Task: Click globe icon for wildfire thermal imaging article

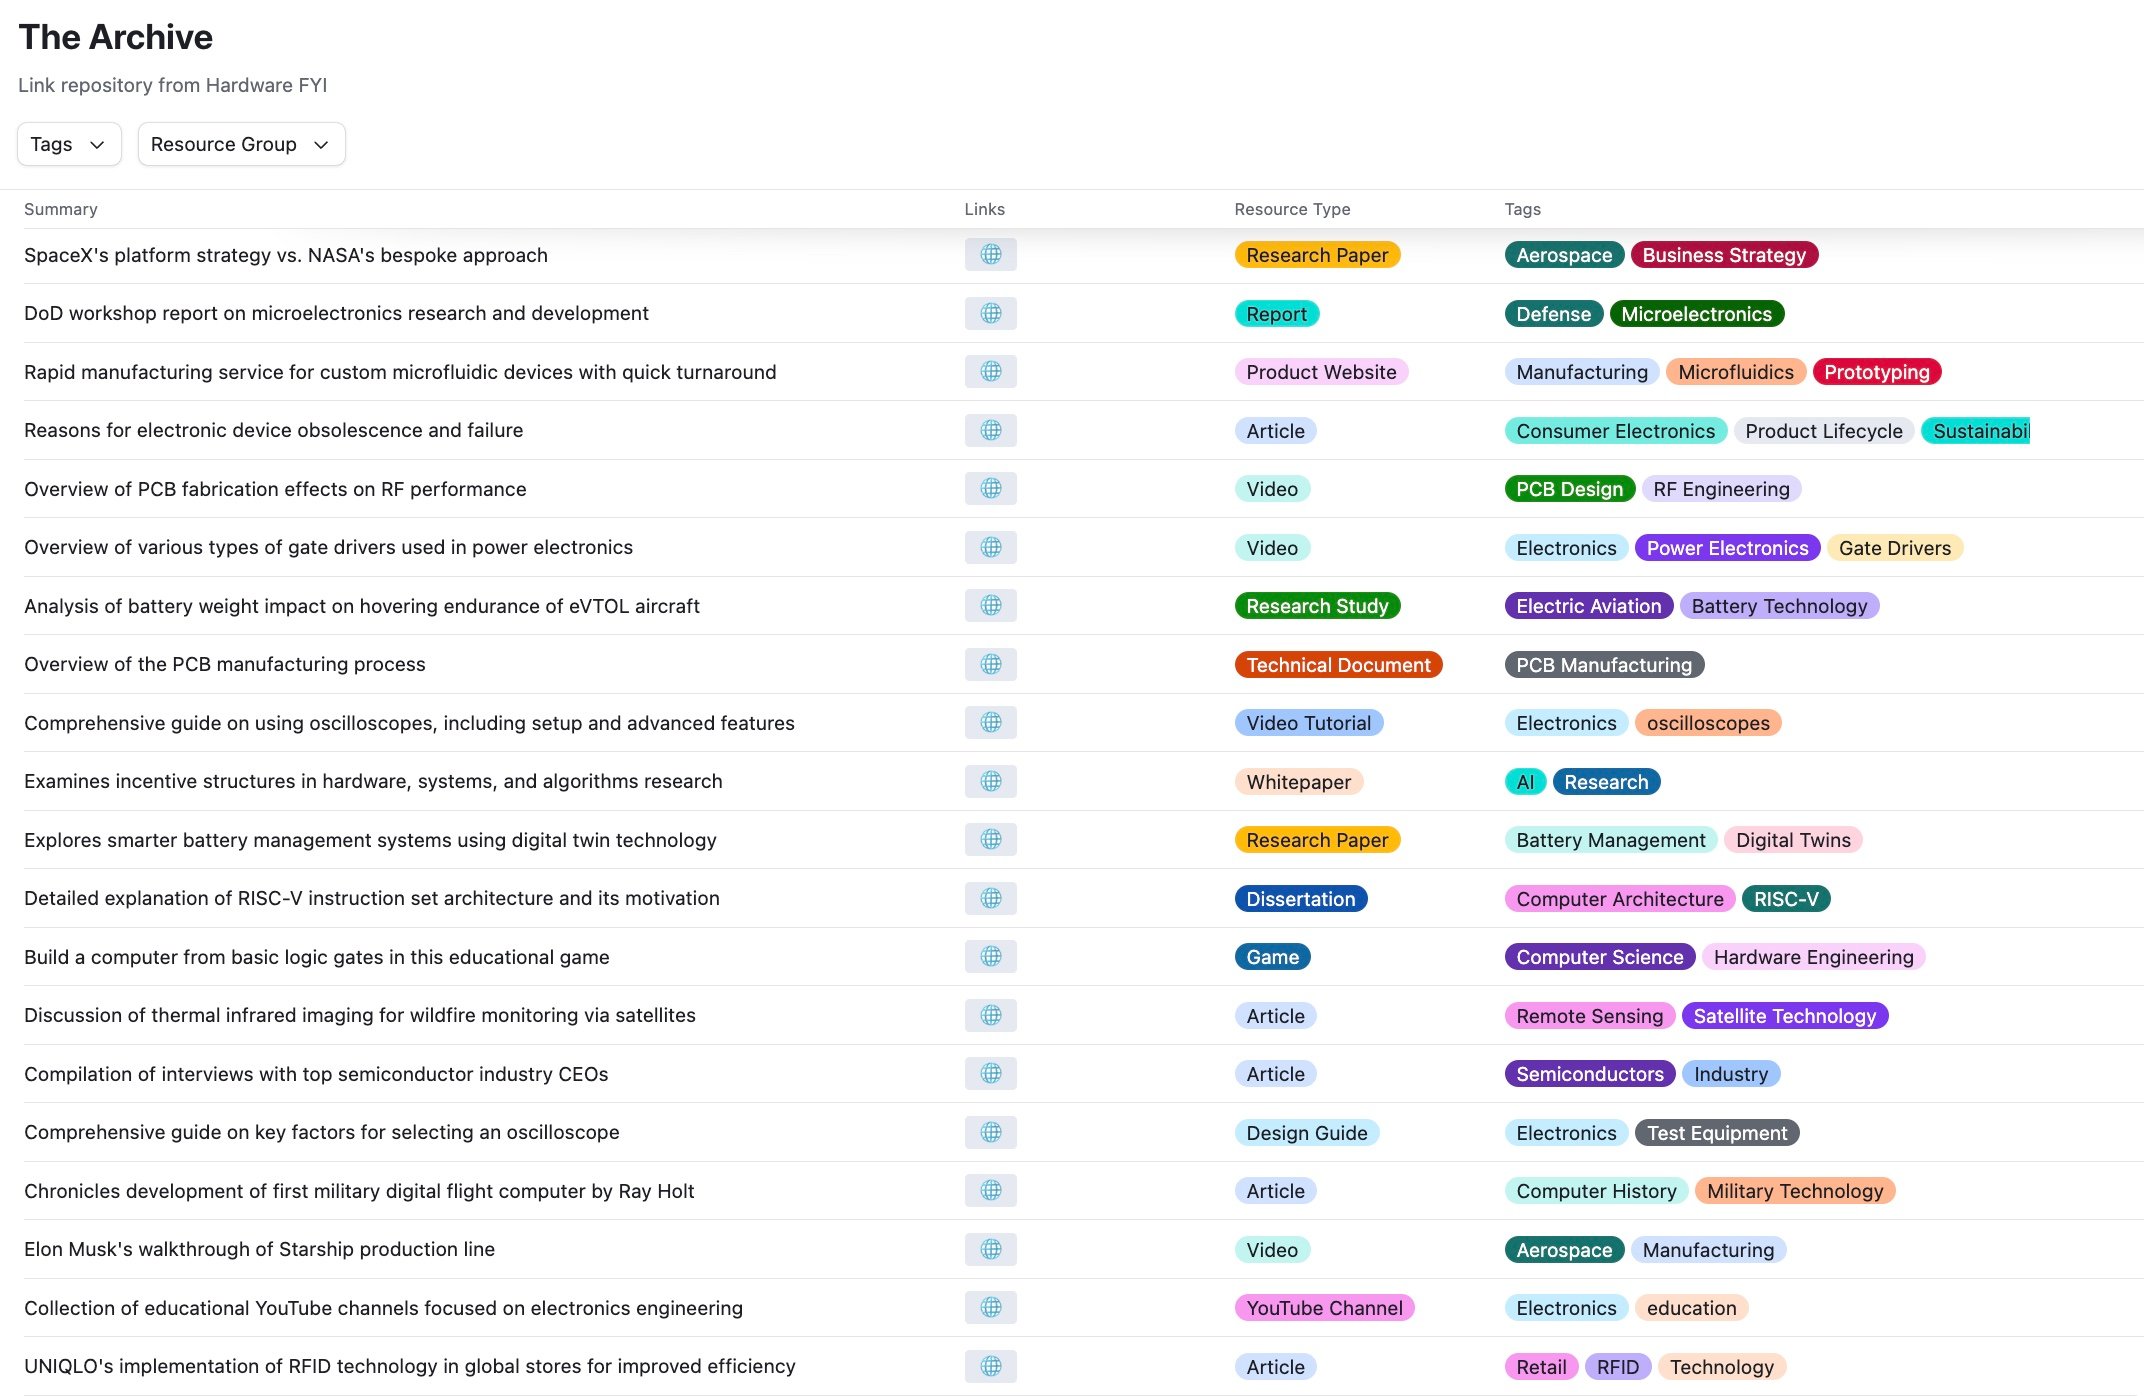Action: 990,1015
